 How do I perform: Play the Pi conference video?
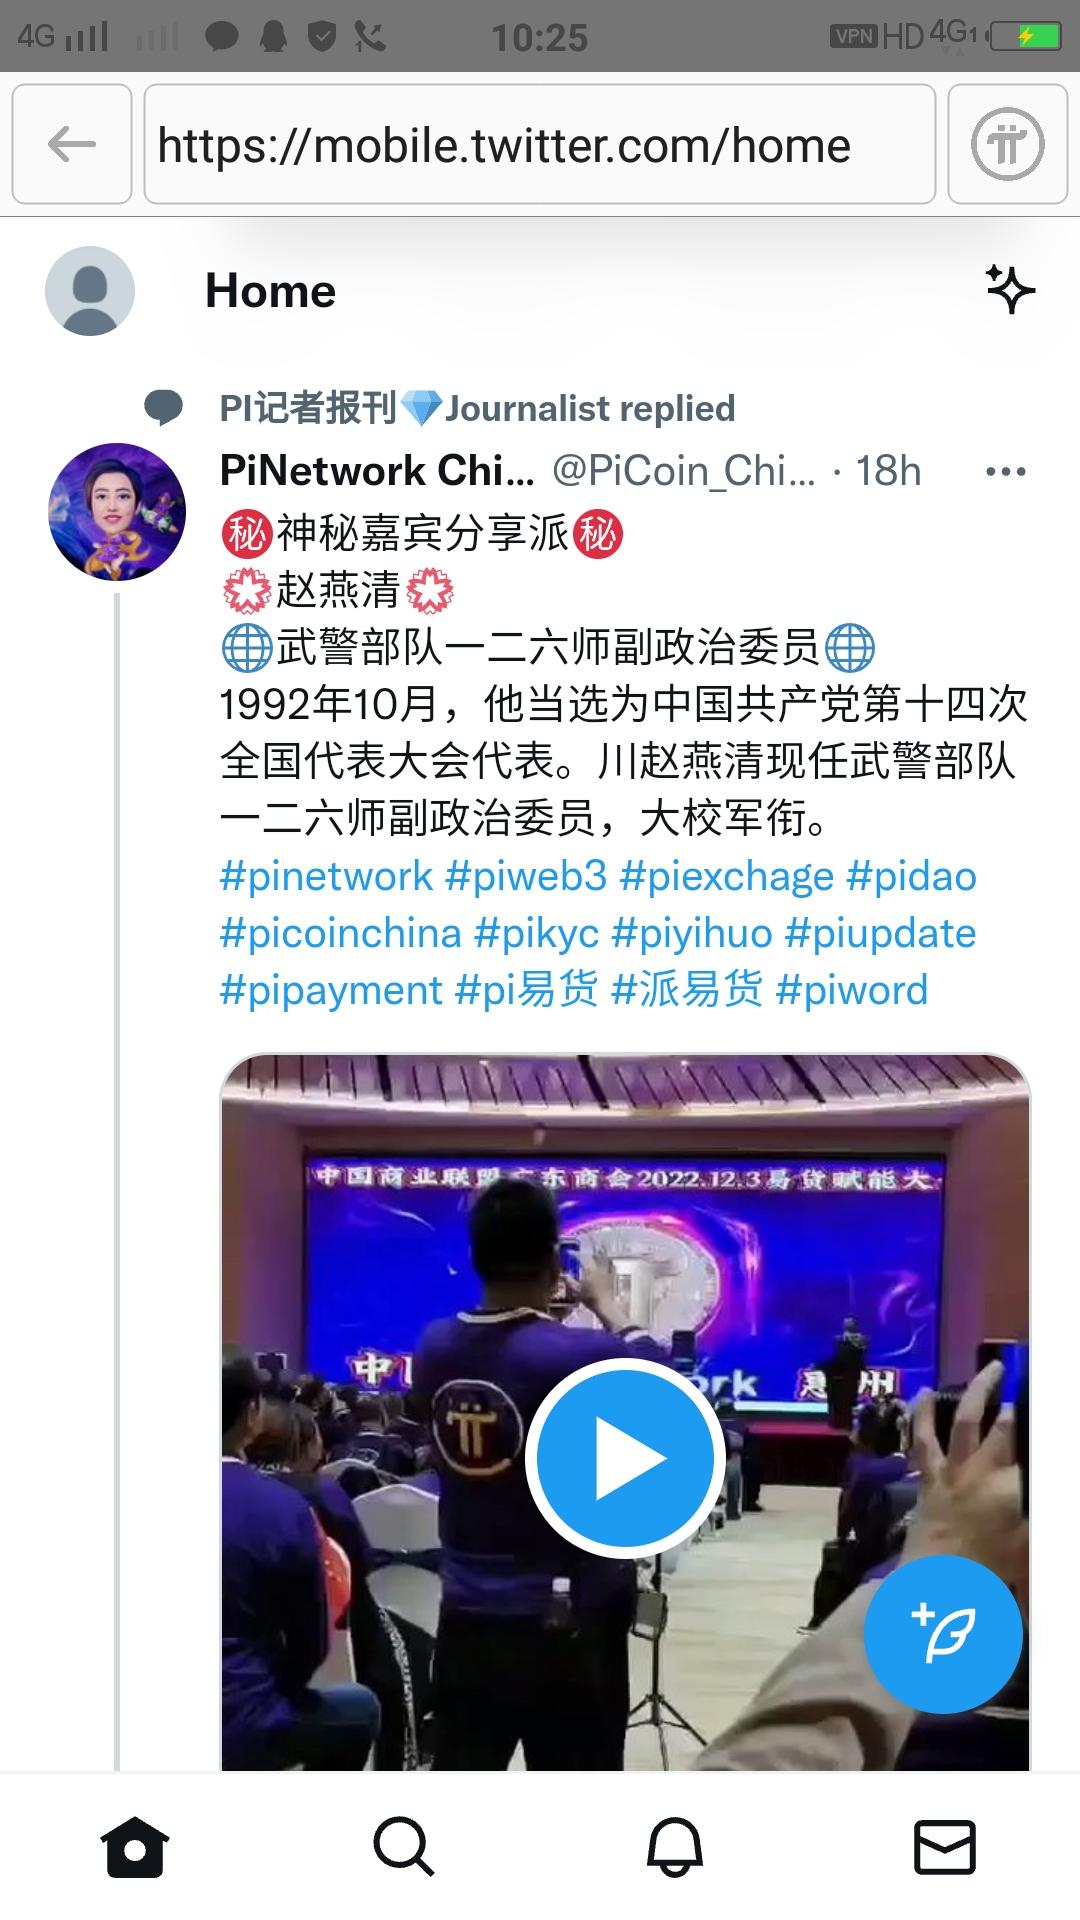(x=625, y=1458)
